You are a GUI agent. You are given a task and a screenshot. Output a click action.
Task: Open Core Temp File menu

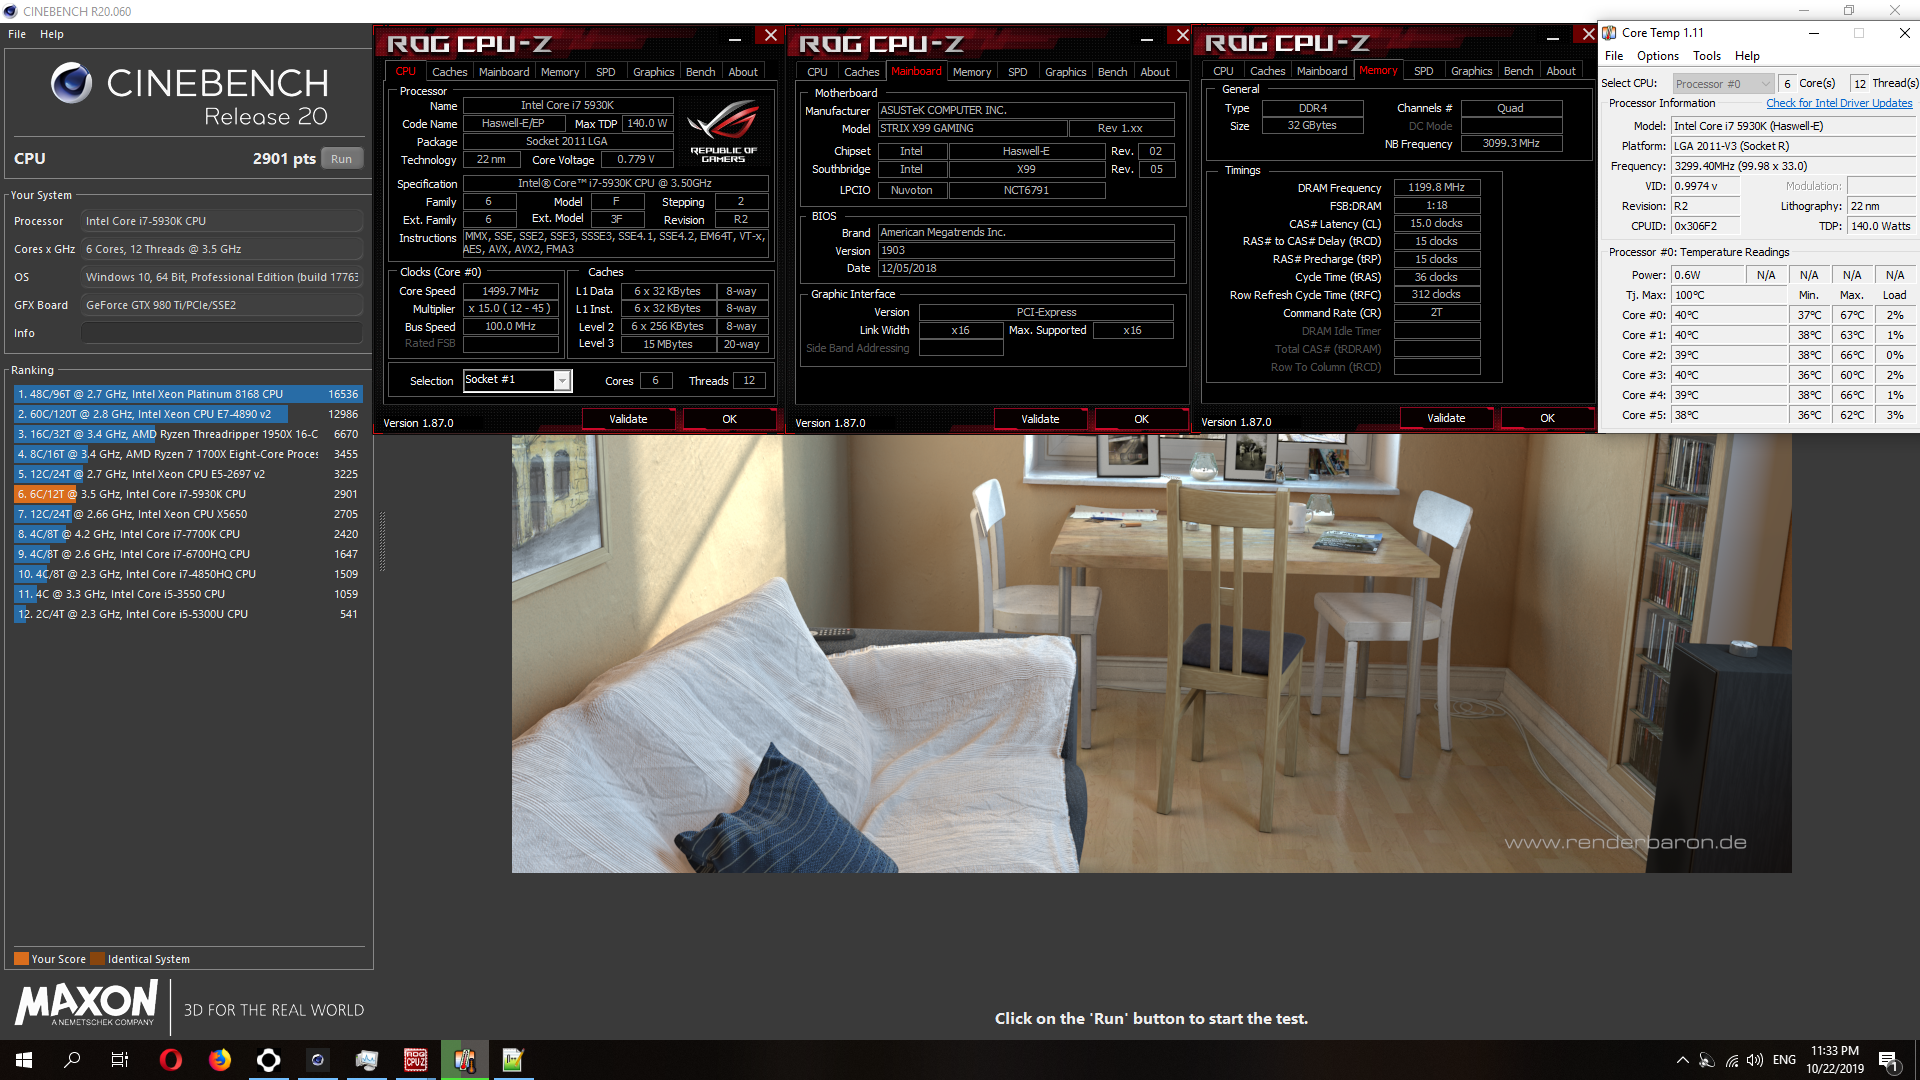1614,56
